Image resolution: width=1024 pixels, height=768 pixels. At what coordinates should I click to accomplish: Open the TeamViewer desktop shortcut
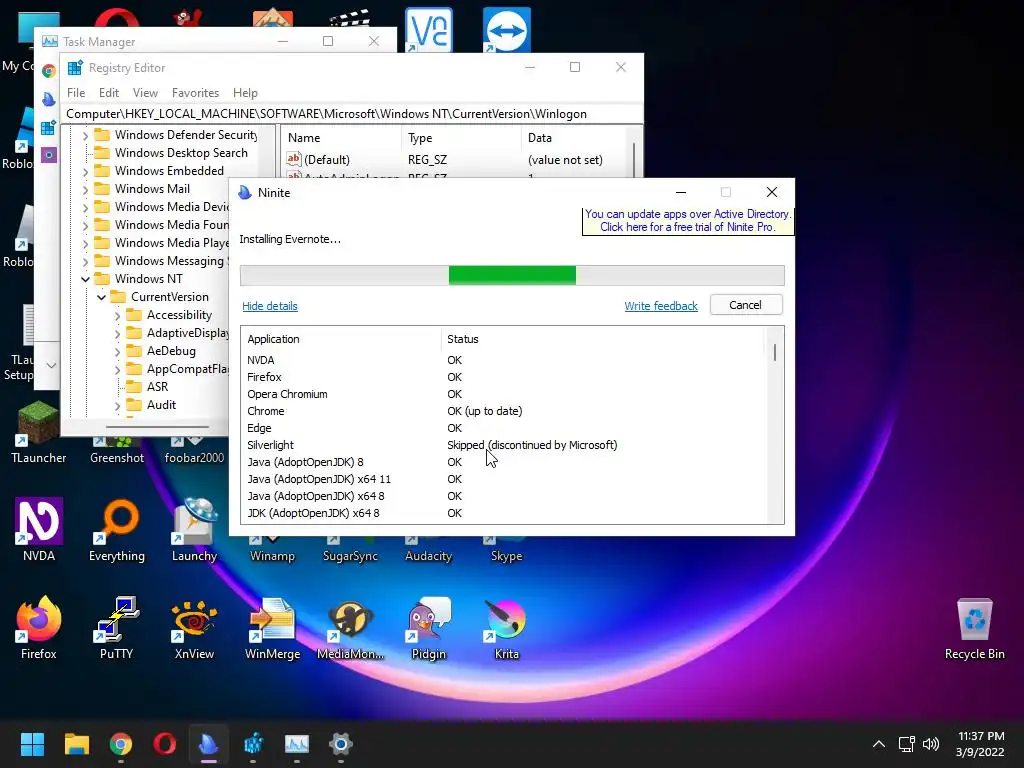(507, 29)
